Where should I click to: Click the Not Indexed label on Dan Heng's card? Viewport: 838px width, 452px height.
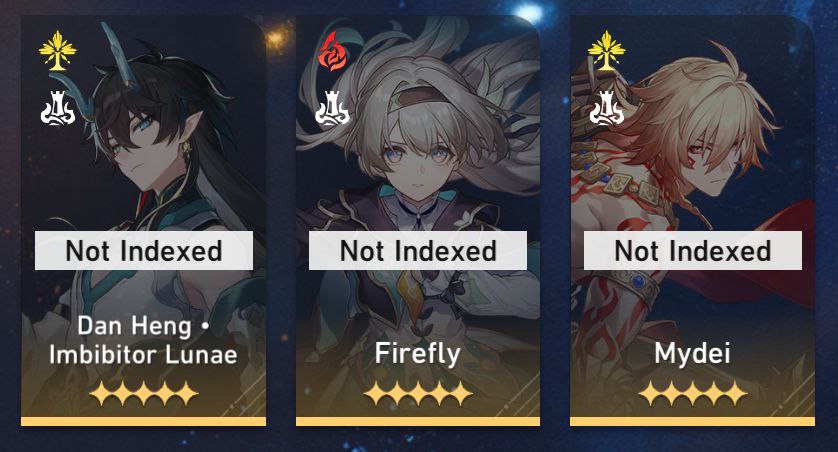coord(144,251)
